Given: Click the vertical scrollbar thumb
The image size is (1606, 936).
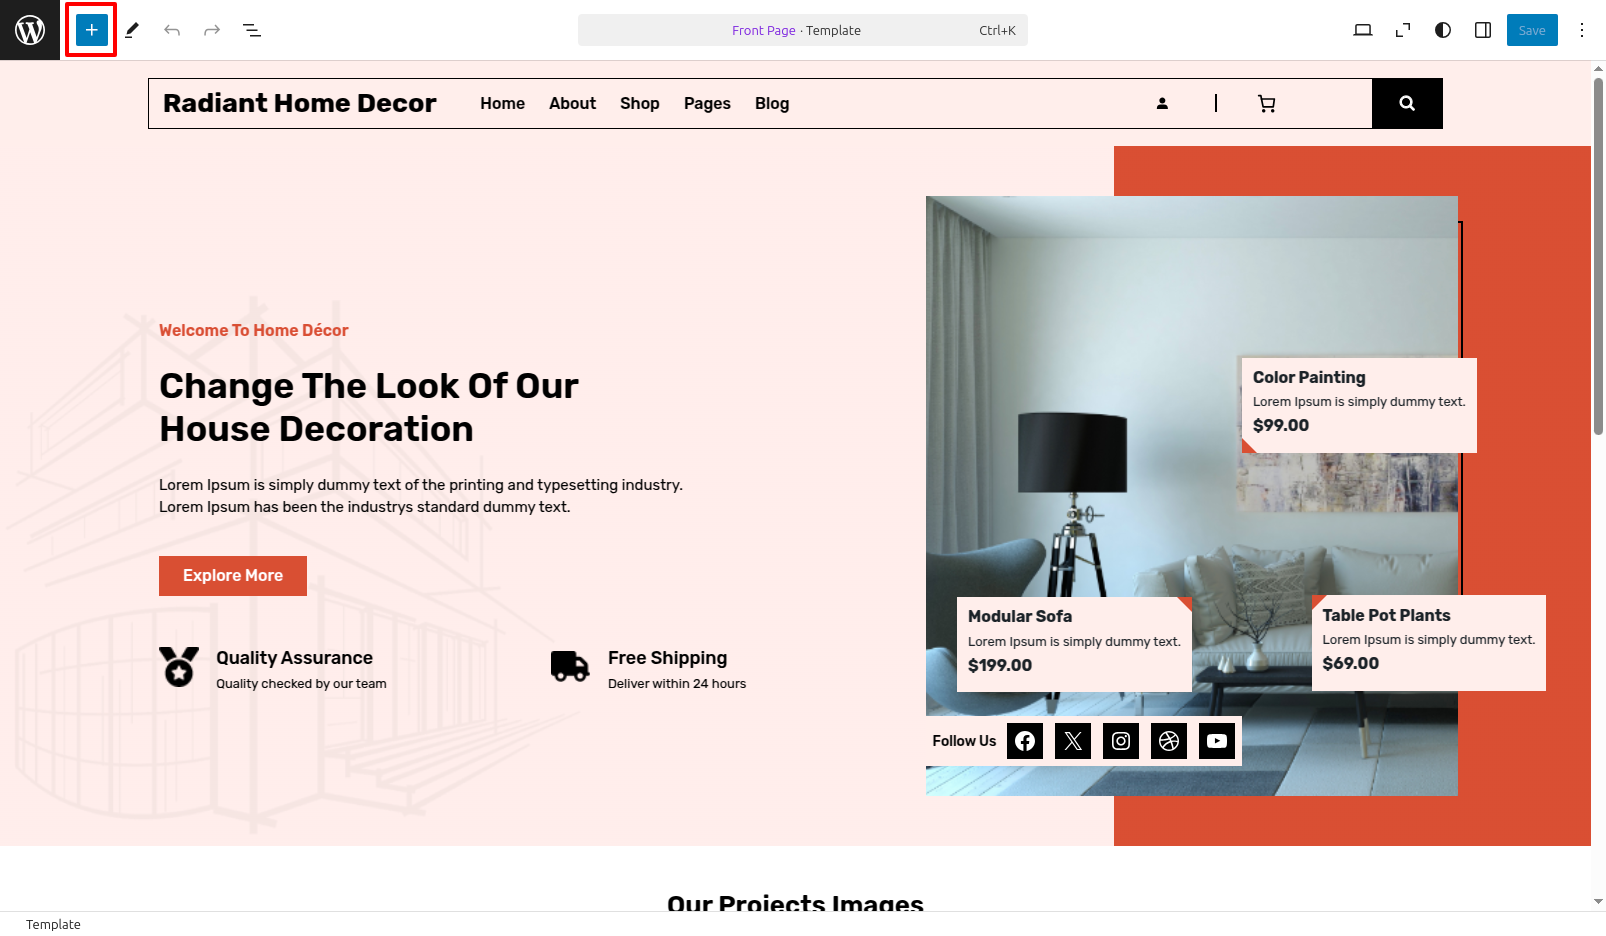Looking at the screenshot, I should click(1598, 256).
